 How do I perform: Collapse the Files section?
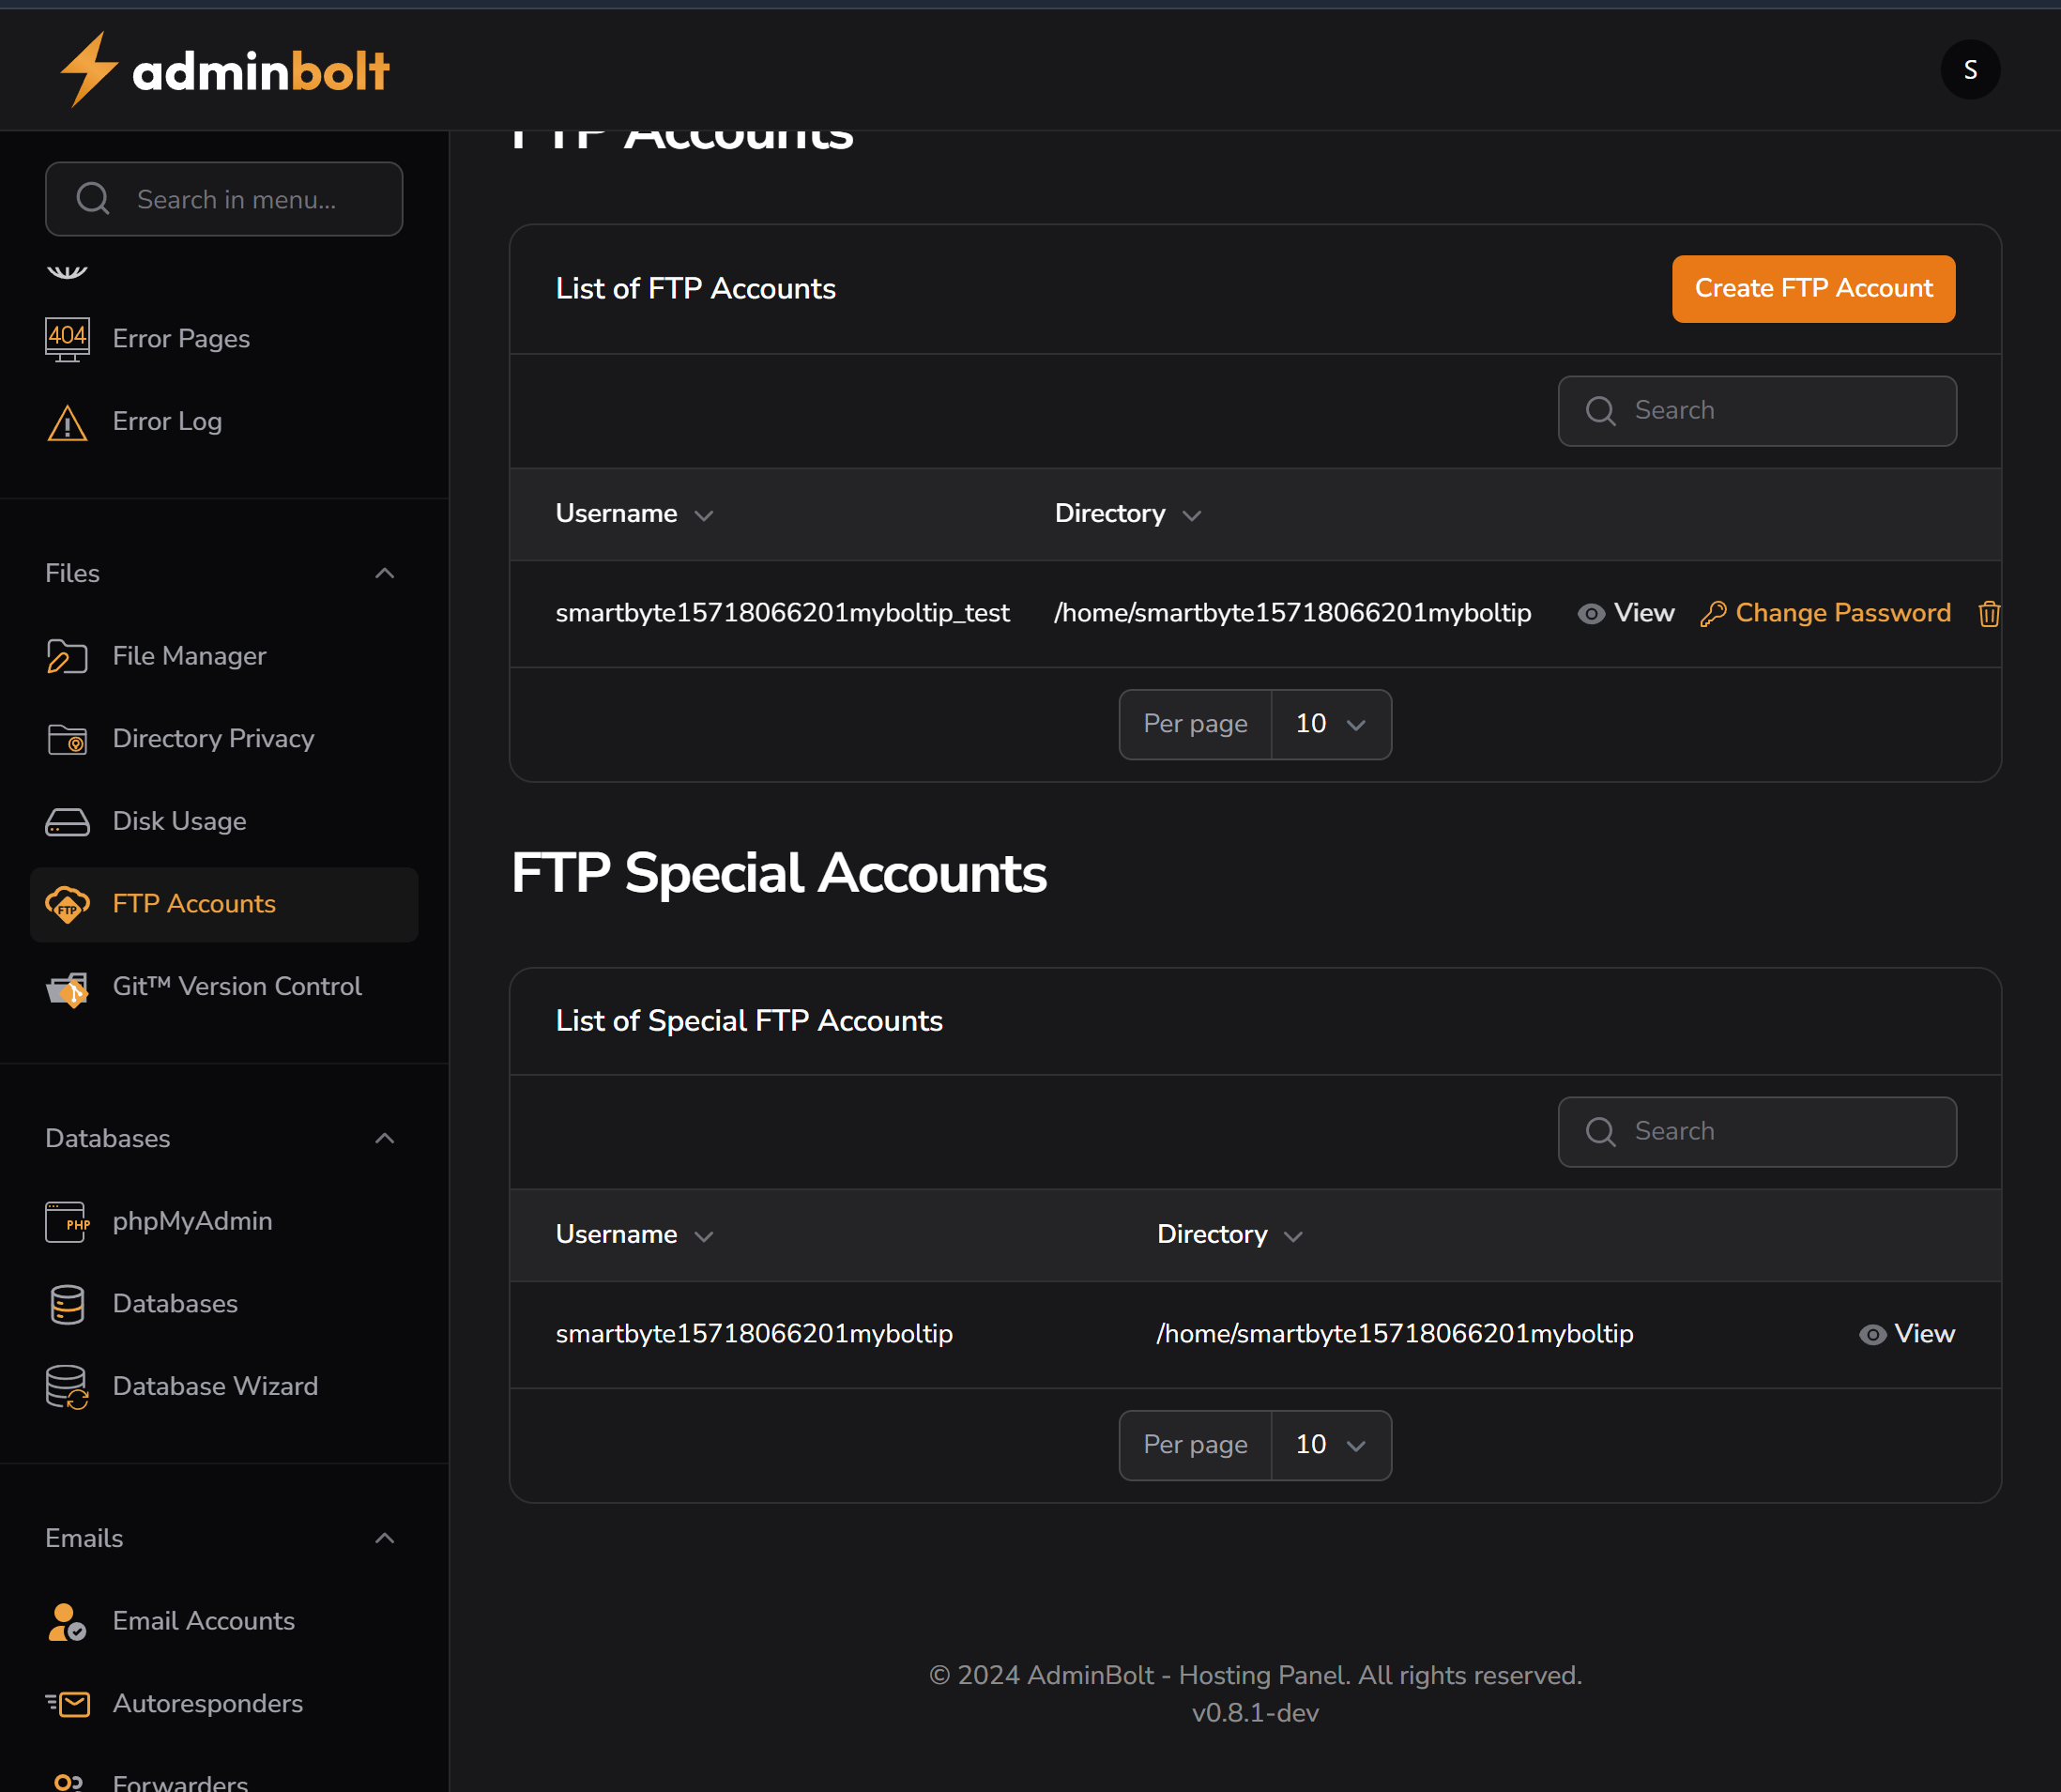point(385,572)
